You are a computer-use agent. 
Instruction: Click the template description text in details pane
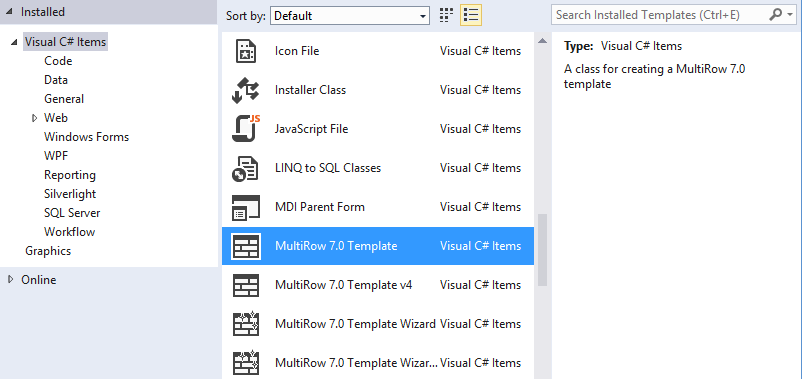654,76
